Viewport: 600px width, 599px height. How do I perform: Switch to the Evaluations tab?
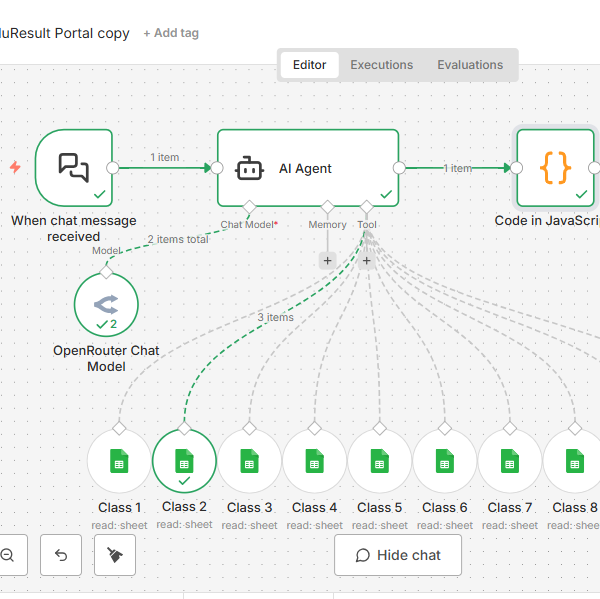[470, 65]
